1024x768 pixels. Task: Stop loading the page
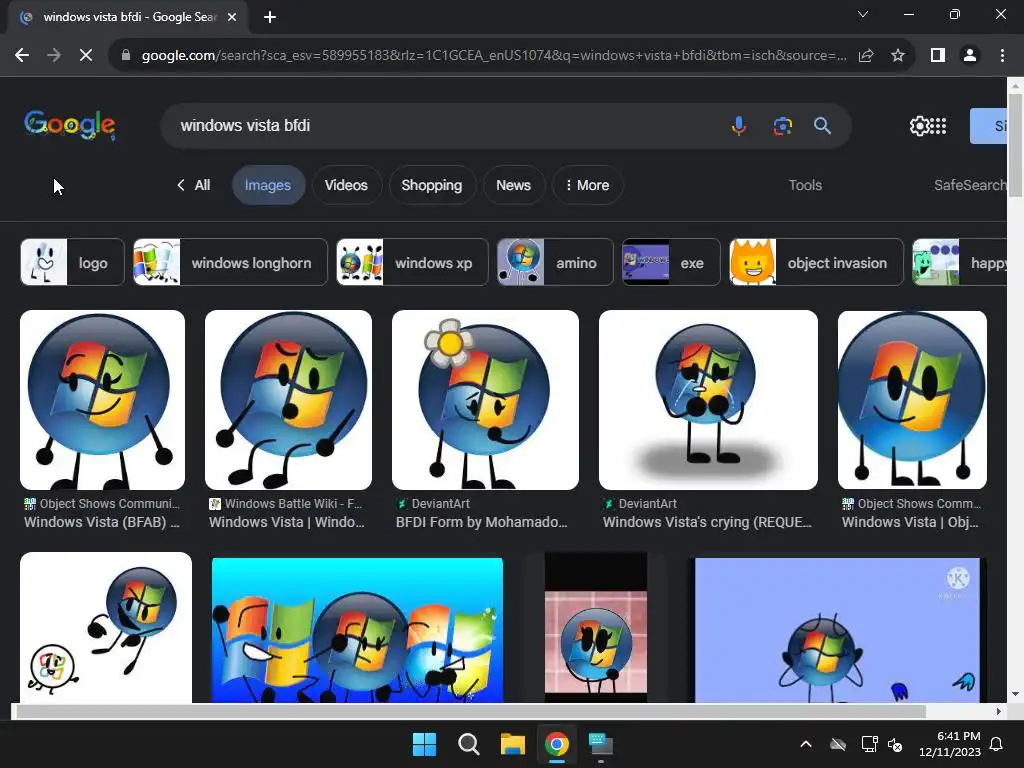click(x=86, y=56)
